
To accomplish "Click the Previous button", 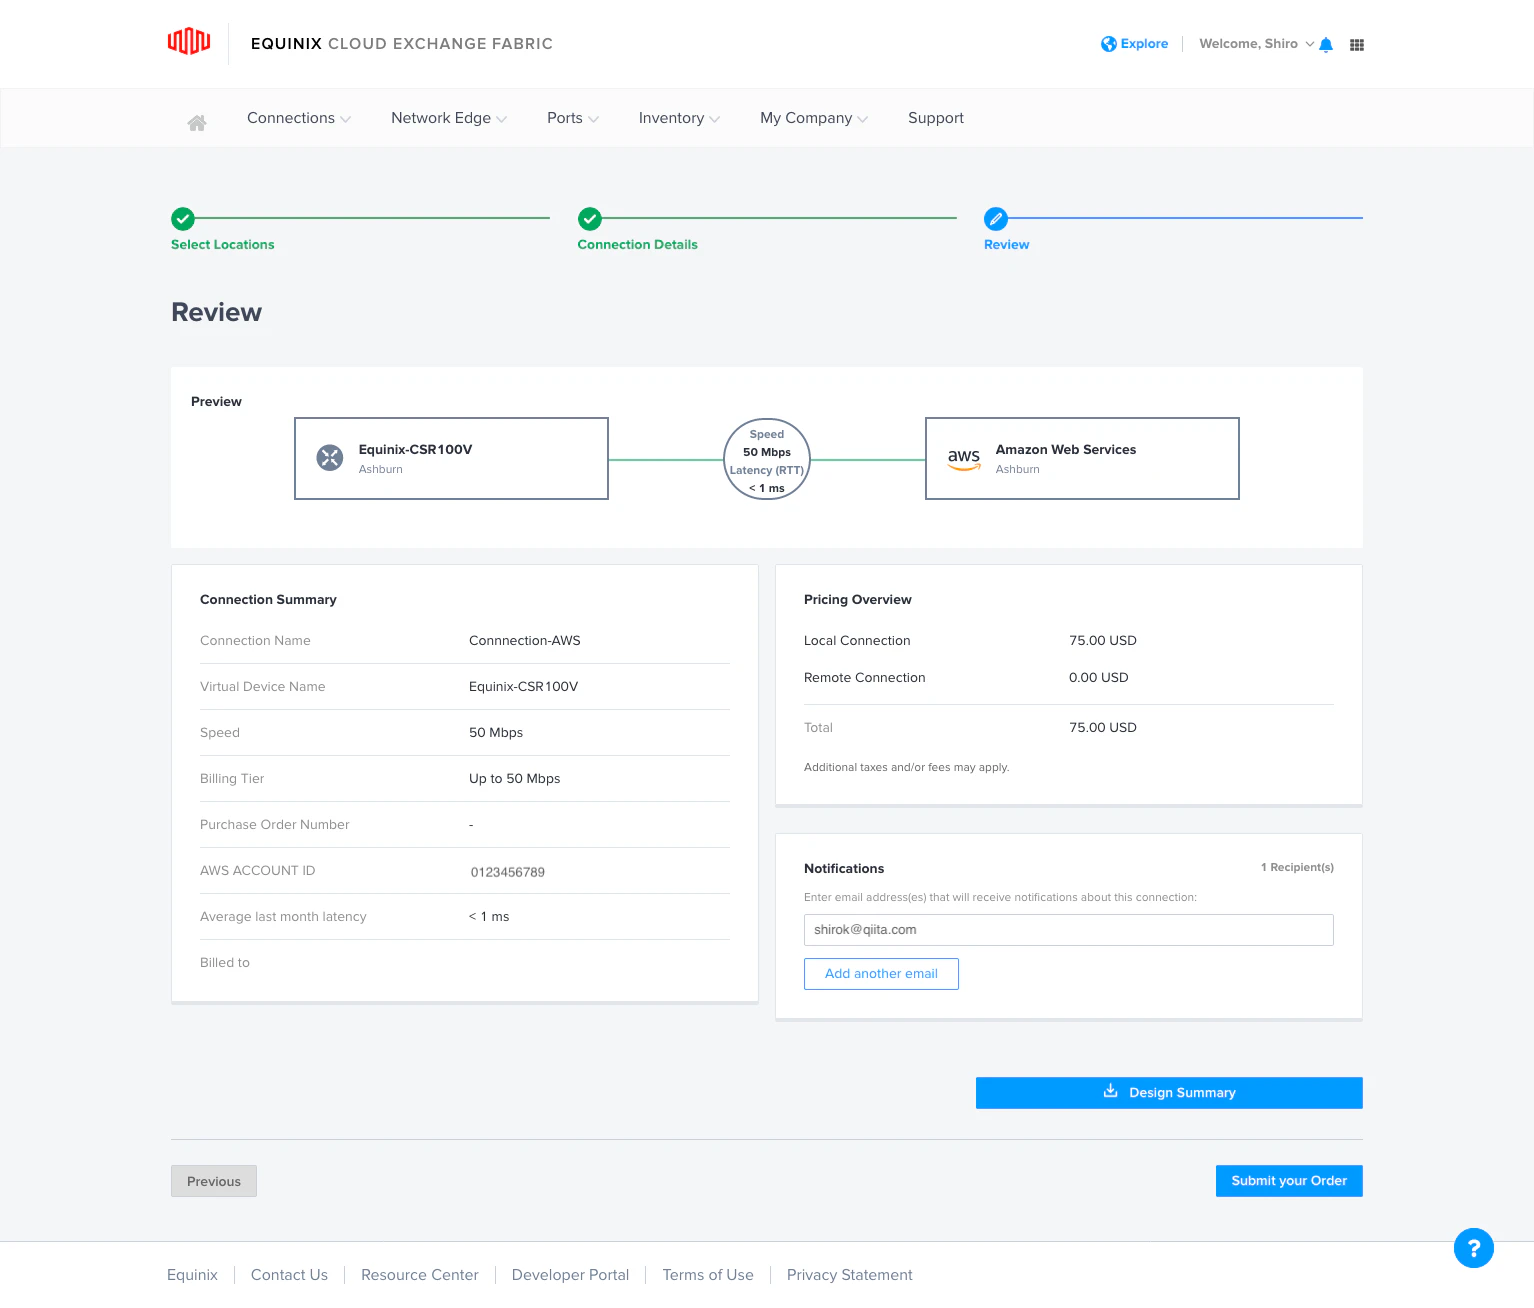I will [x=214, y=1181].
